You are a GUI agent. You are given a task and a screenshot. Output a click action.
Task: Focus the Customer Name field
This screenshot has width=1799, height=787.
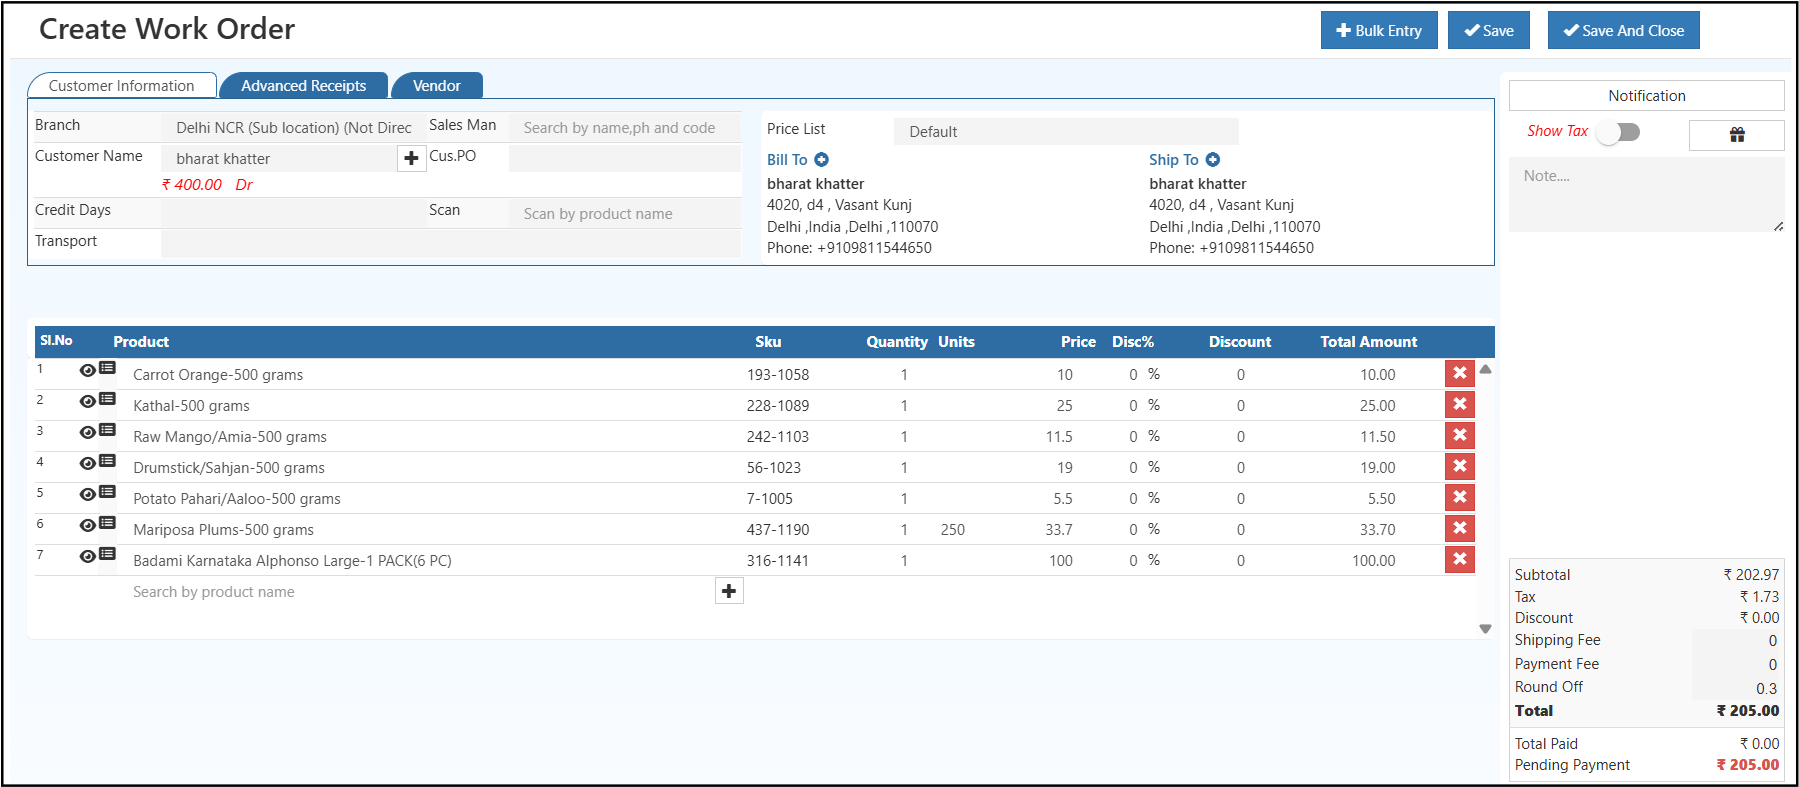279,158
